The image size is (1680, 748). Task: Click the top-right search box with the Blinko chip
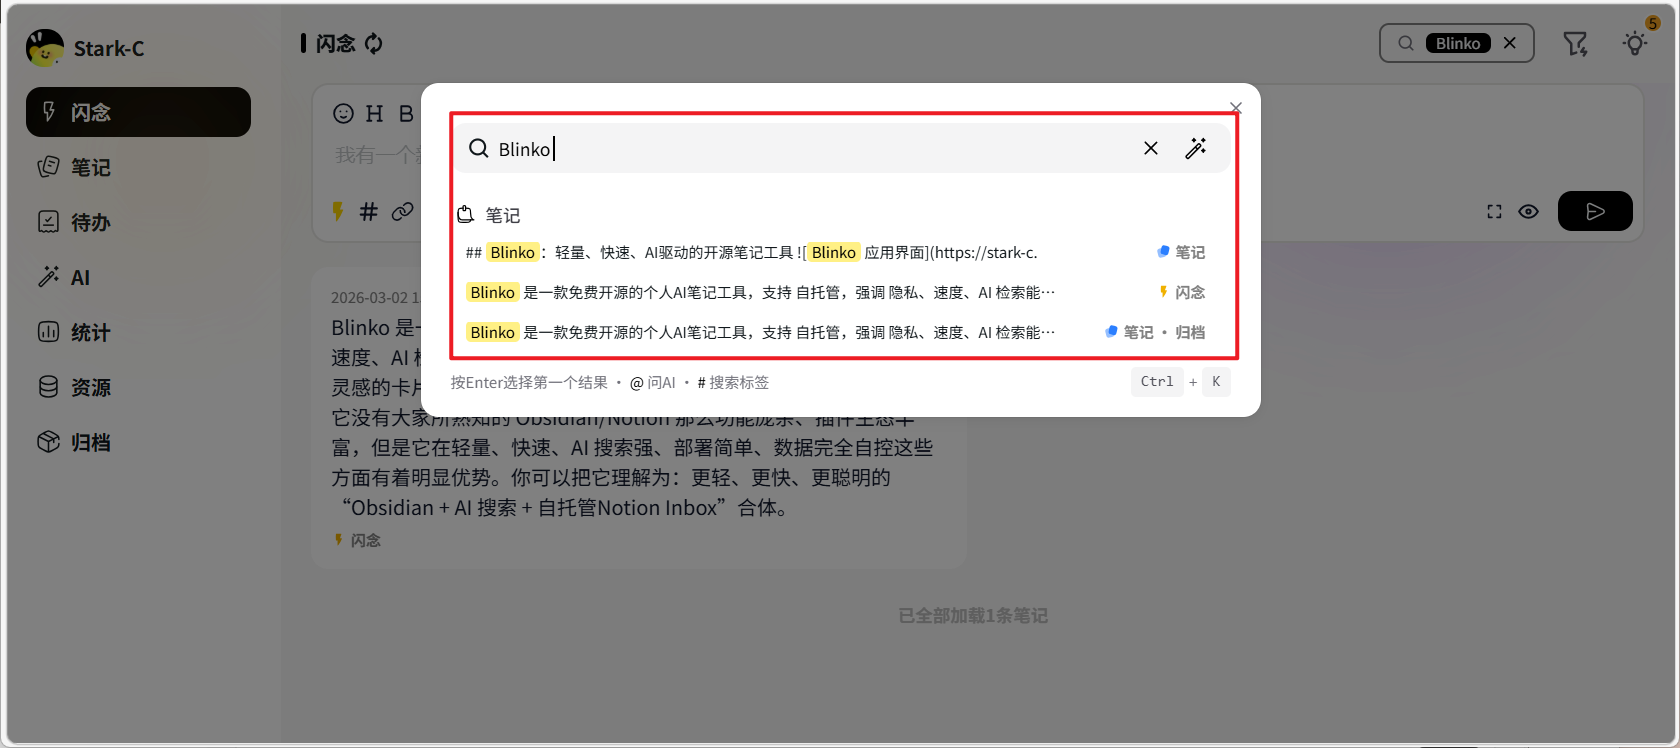click(x=1457, y=43)
